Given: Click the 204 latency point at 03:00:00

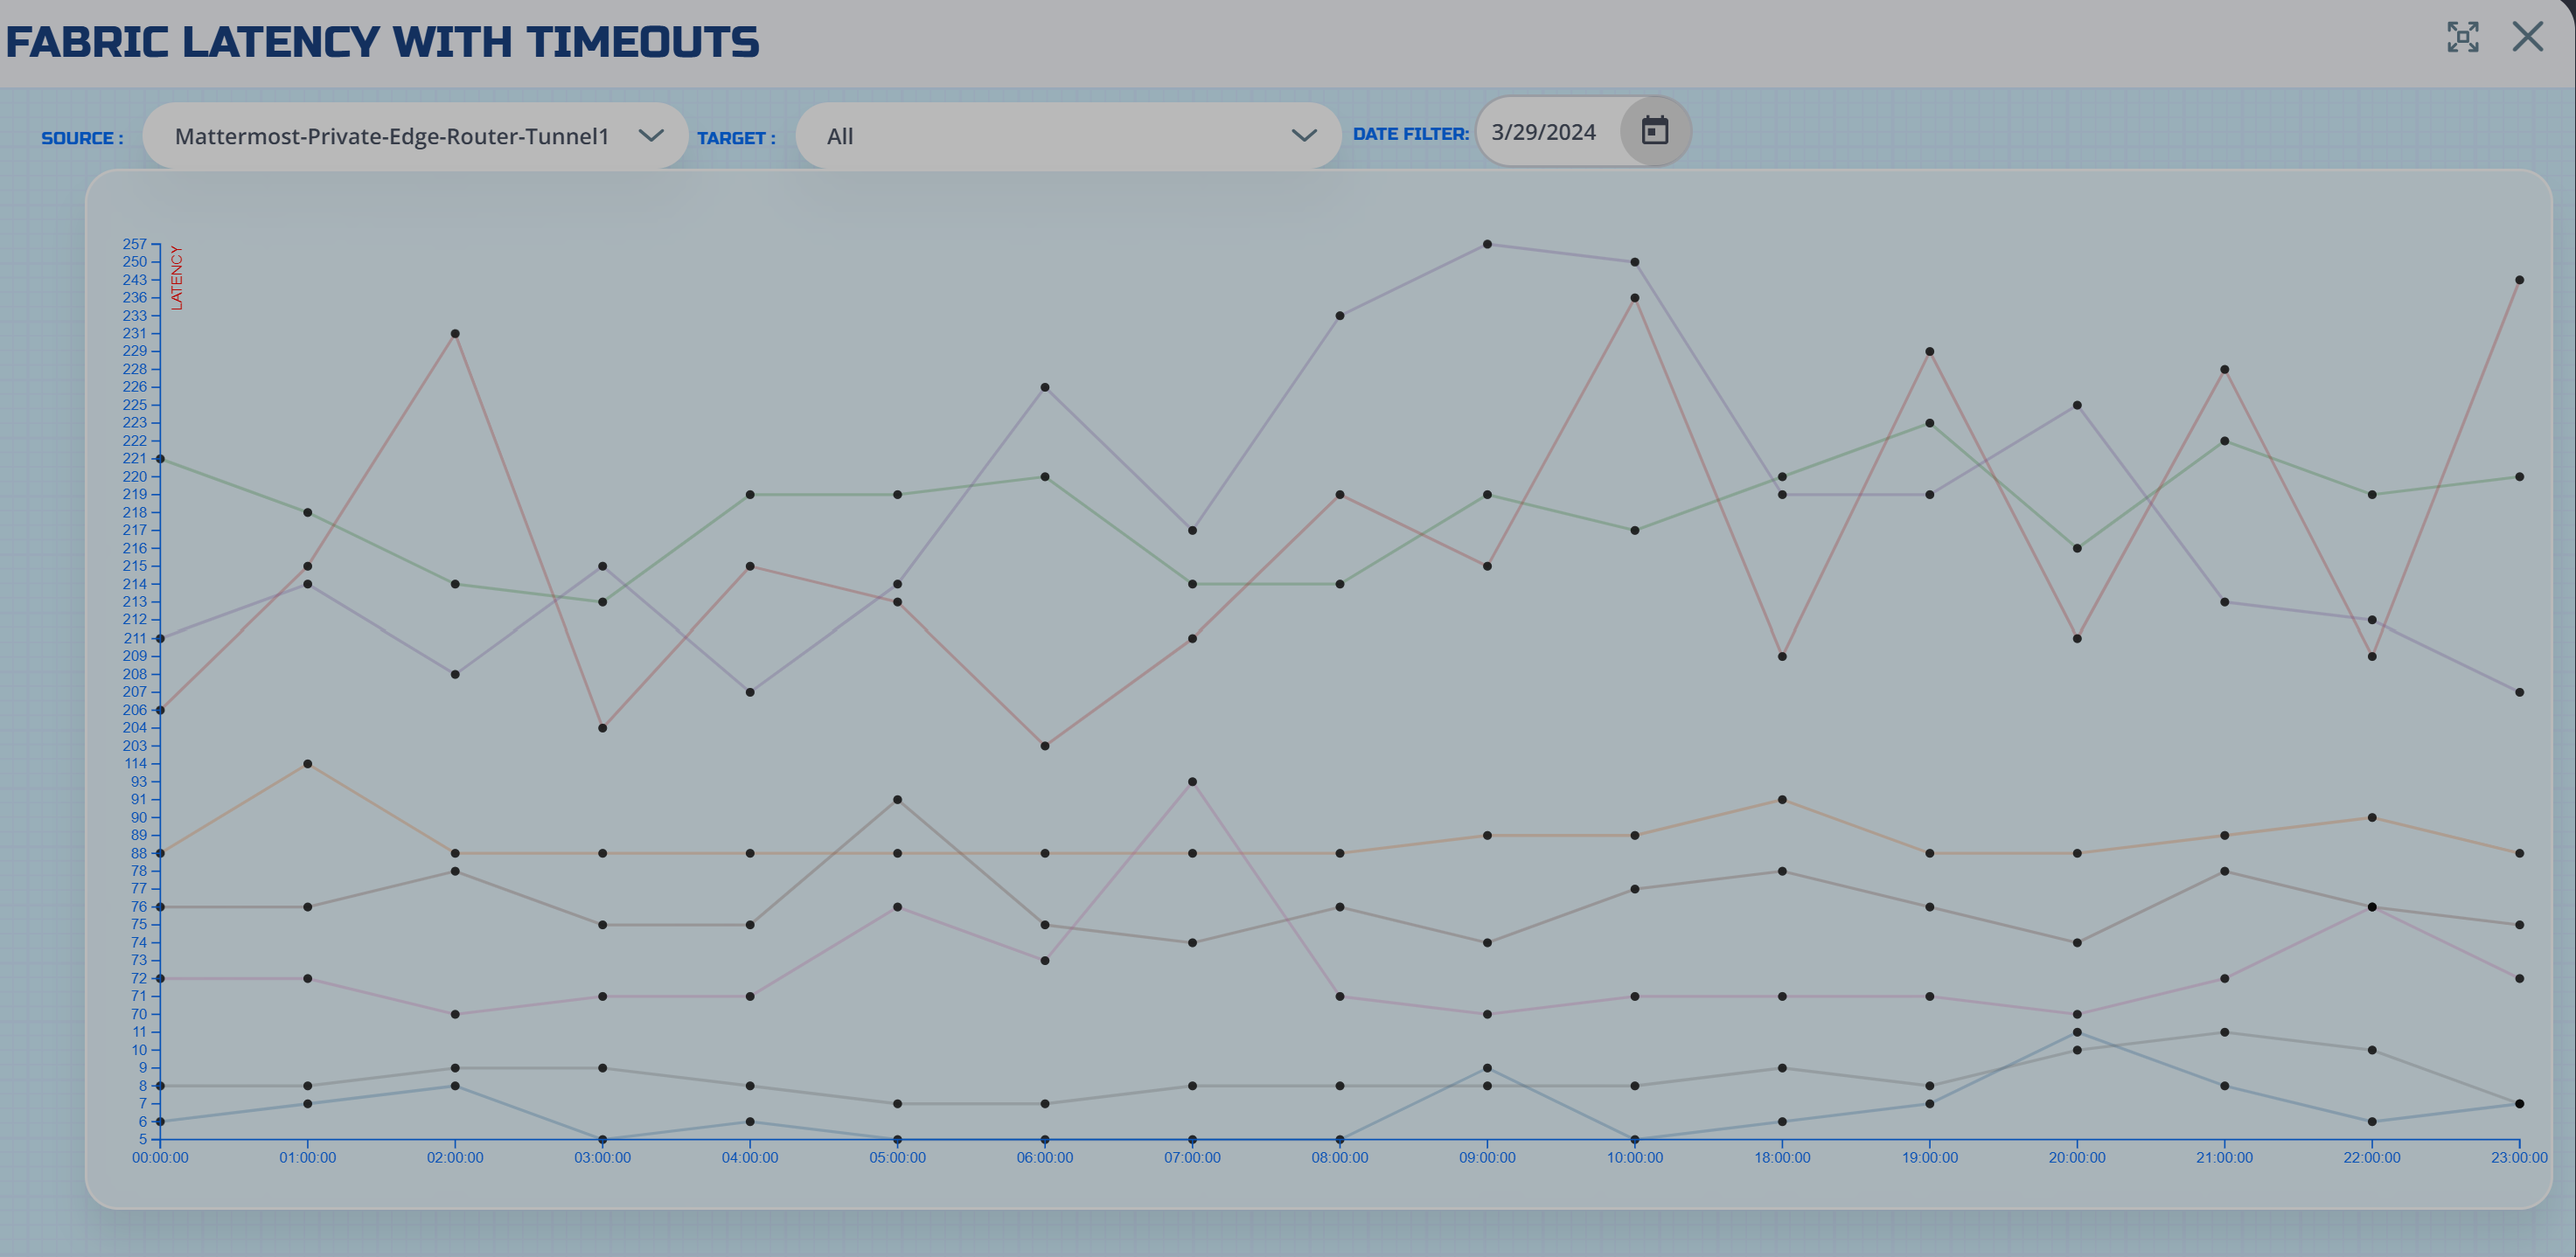Looking at the screenshot, I should (602, 728).
